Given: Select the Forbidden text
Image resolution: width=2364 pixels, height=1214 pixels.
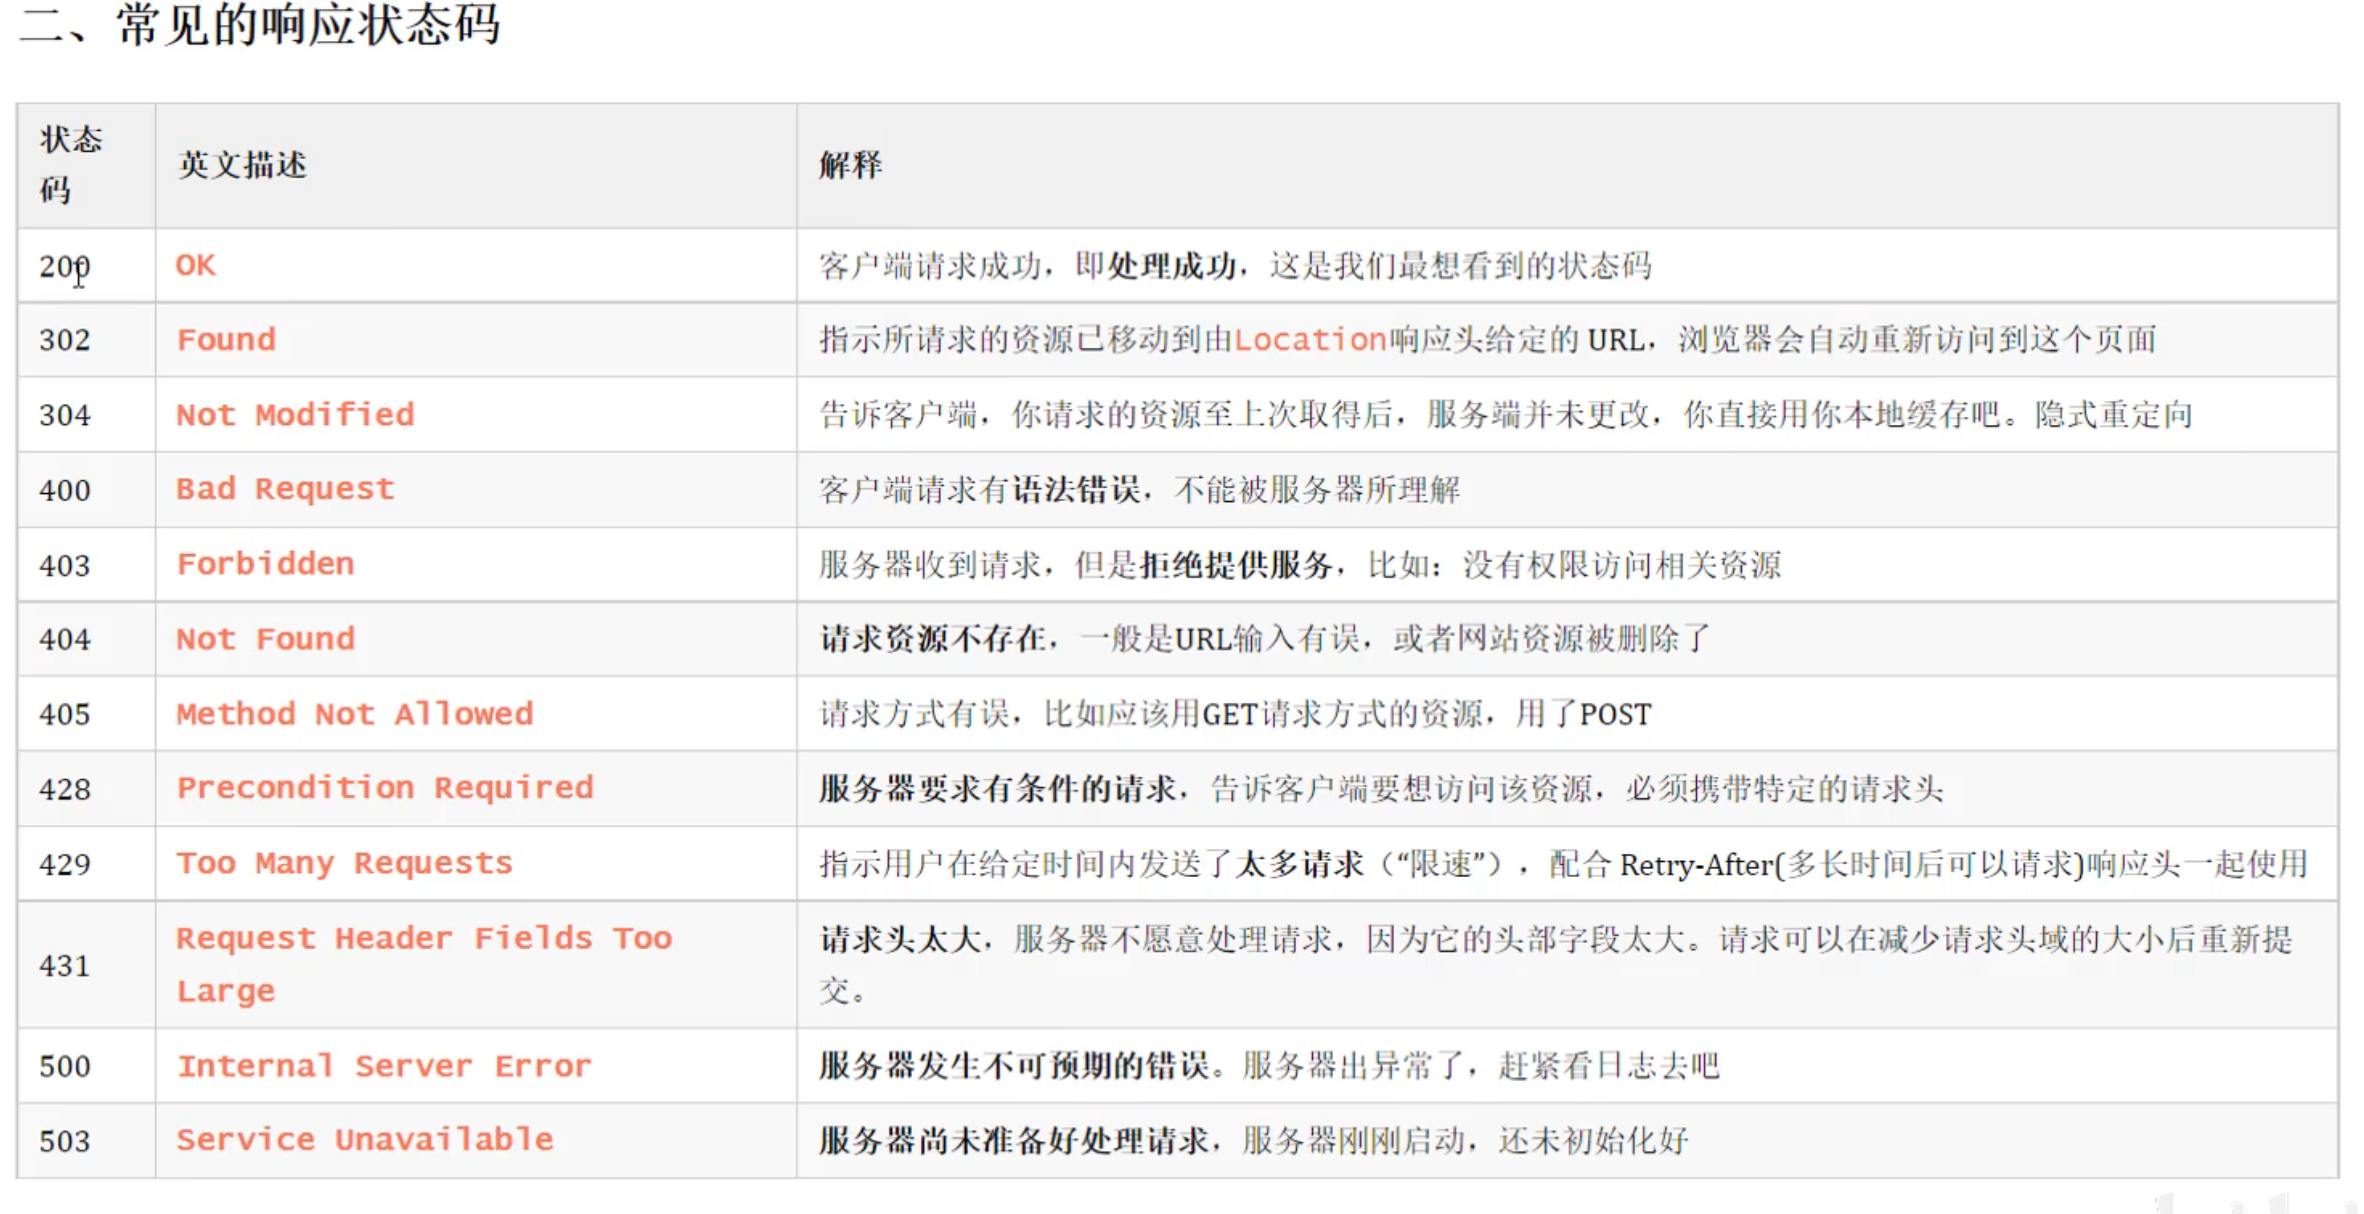Looking at the screenshot, I should [x=266, y=564].
